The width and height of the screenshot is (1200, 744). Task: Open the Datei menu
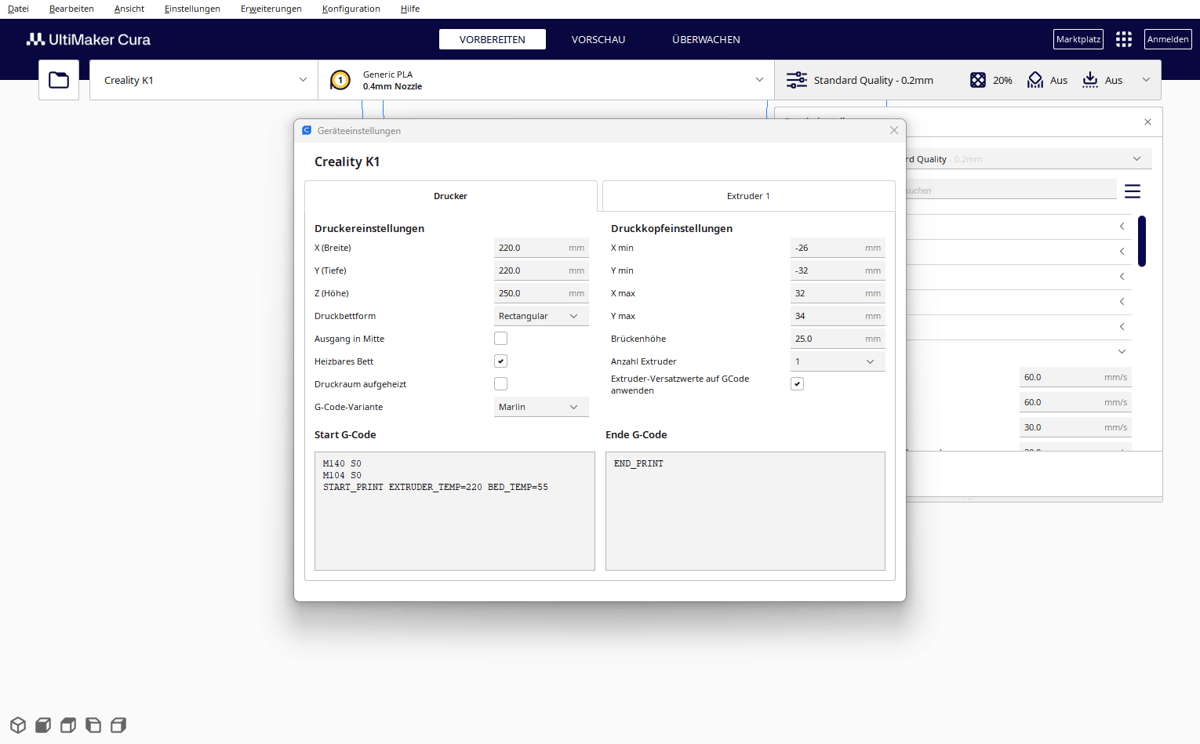pos(18,8)
